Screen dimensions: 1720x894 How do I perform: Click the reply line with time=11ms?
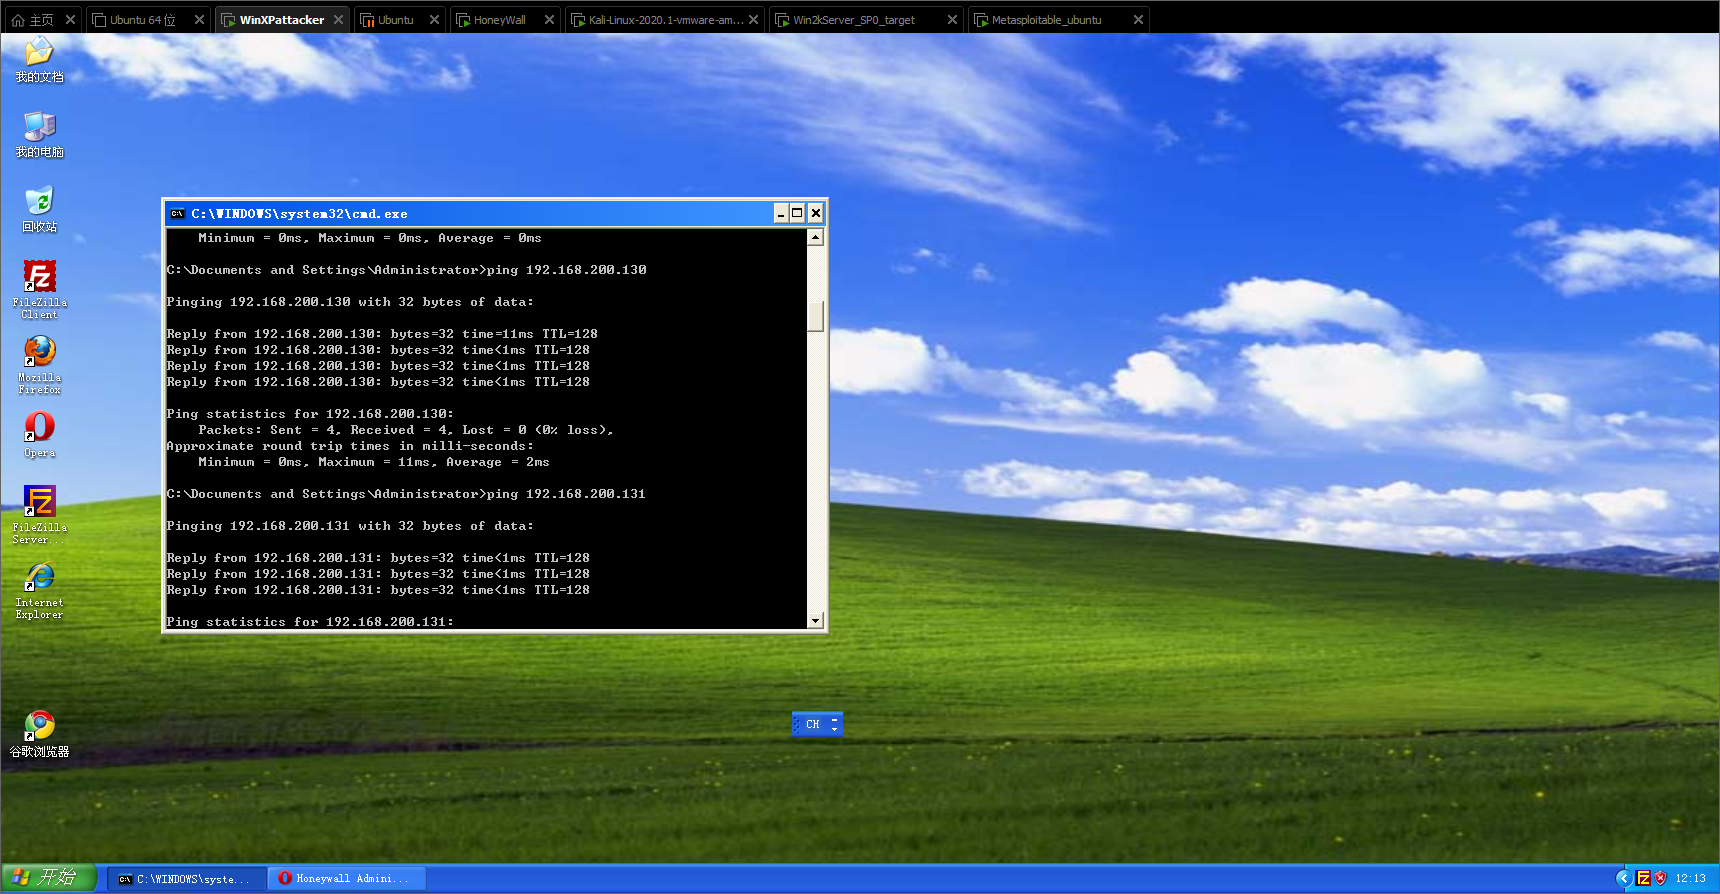(382, 334)
